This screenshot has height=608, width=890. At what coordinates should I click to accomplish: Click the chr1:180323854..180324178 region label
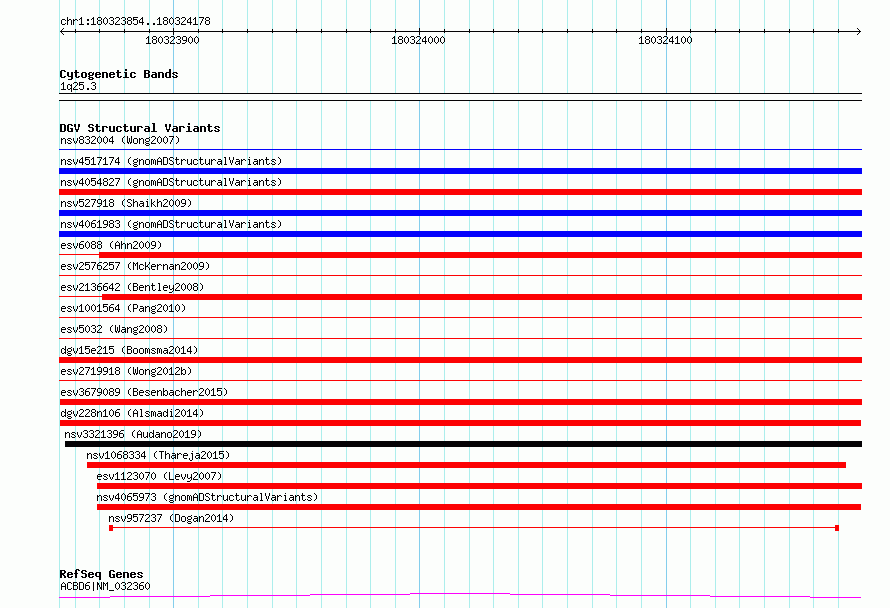(x=135, y=21)
